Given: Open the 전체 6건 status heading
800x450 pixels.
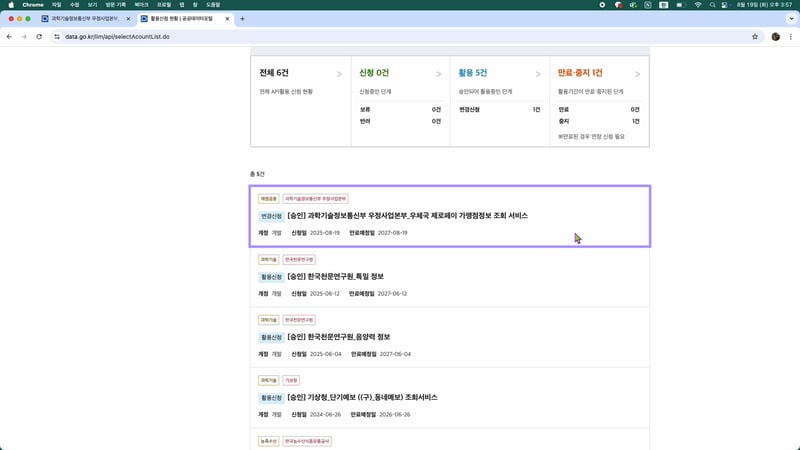Looking at the screenshot, I should point(274,73).
